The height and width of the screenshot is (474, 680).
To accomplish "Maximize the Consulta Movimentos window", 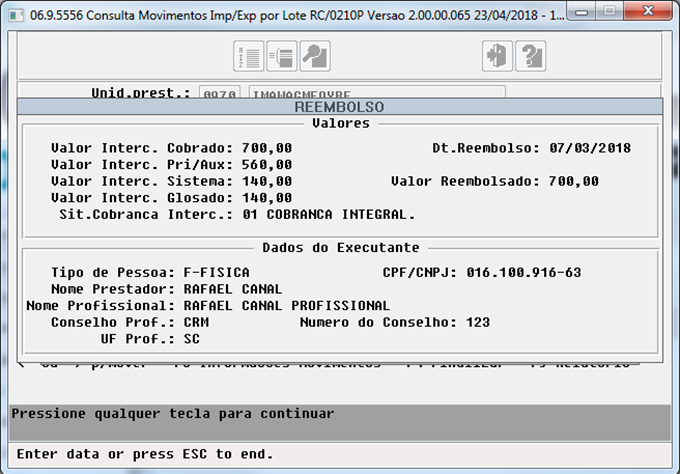I will click(x=610, y=11).
